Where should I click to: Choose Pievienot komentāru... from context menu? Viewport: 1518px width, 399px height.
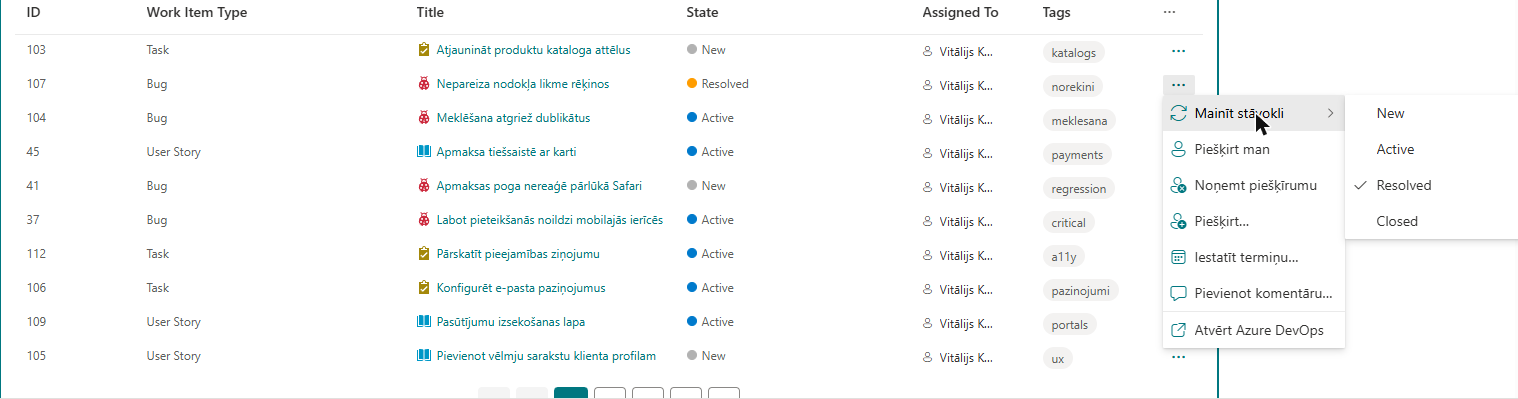pyautogui.click(x=1254, y=294)
